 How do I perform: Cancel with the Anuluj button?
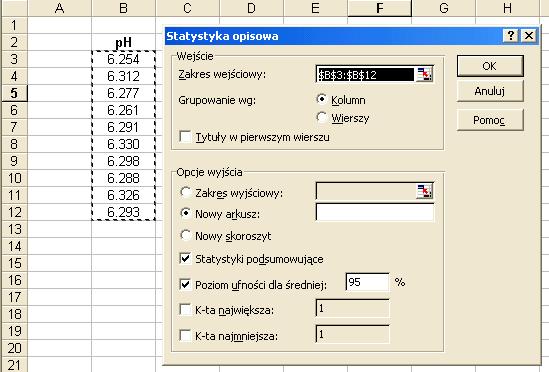[x=490, y=91]
